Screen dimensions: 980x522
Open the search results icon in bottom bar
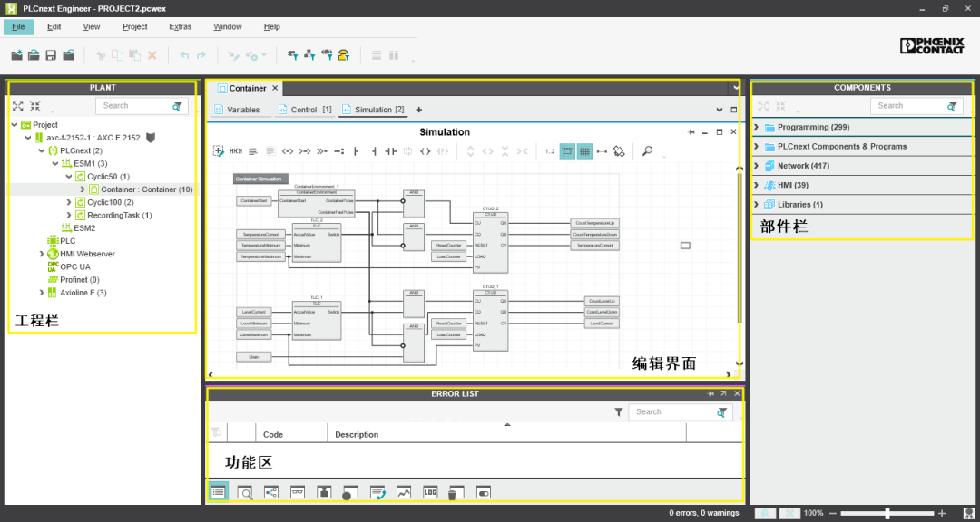point(246,493)
